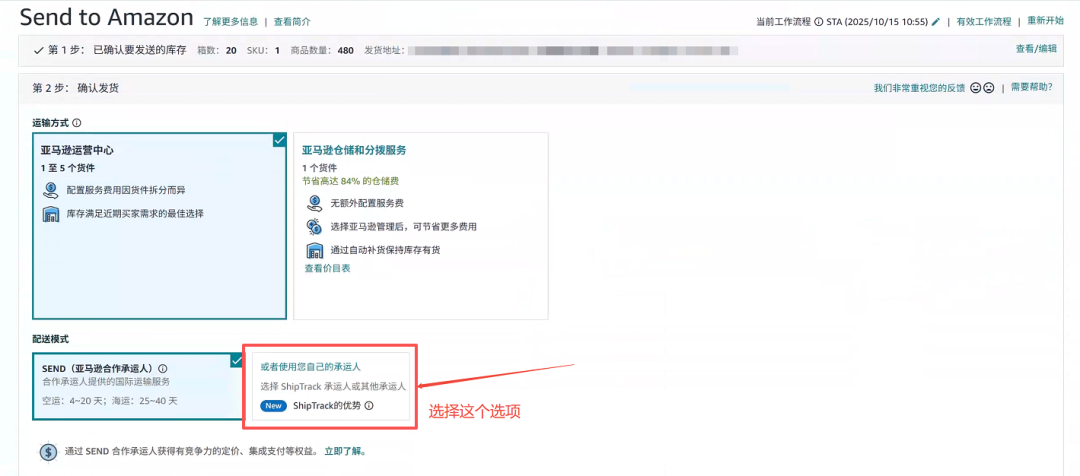Click 1 至 5 个货件 text
This screenshot has height=476, width=1080.
point(68,167)
